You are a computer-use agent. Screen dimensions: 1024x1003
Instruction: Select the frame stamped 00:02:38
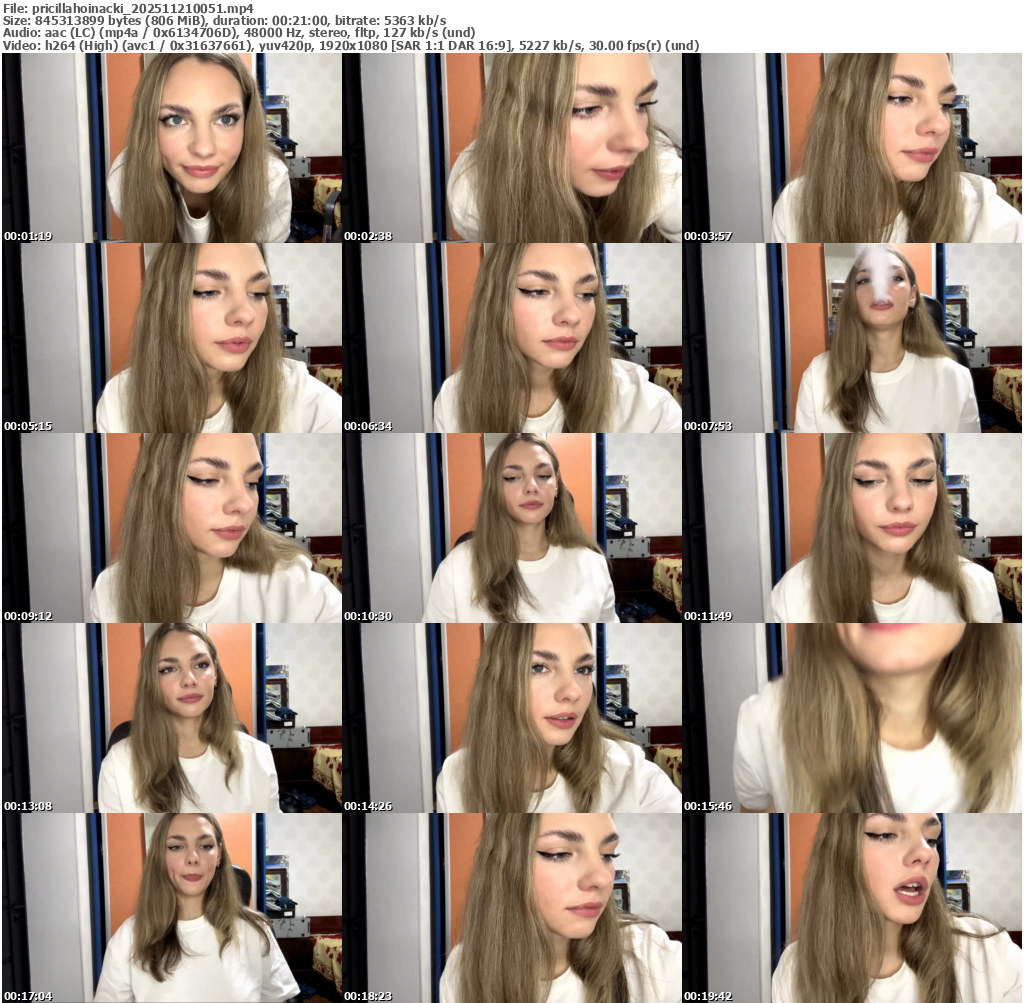coord(512,147)
